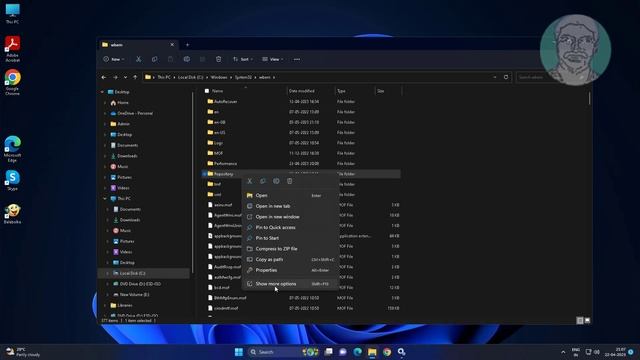Switch to large thumbnails view icon in status bar

pos(587,320)
